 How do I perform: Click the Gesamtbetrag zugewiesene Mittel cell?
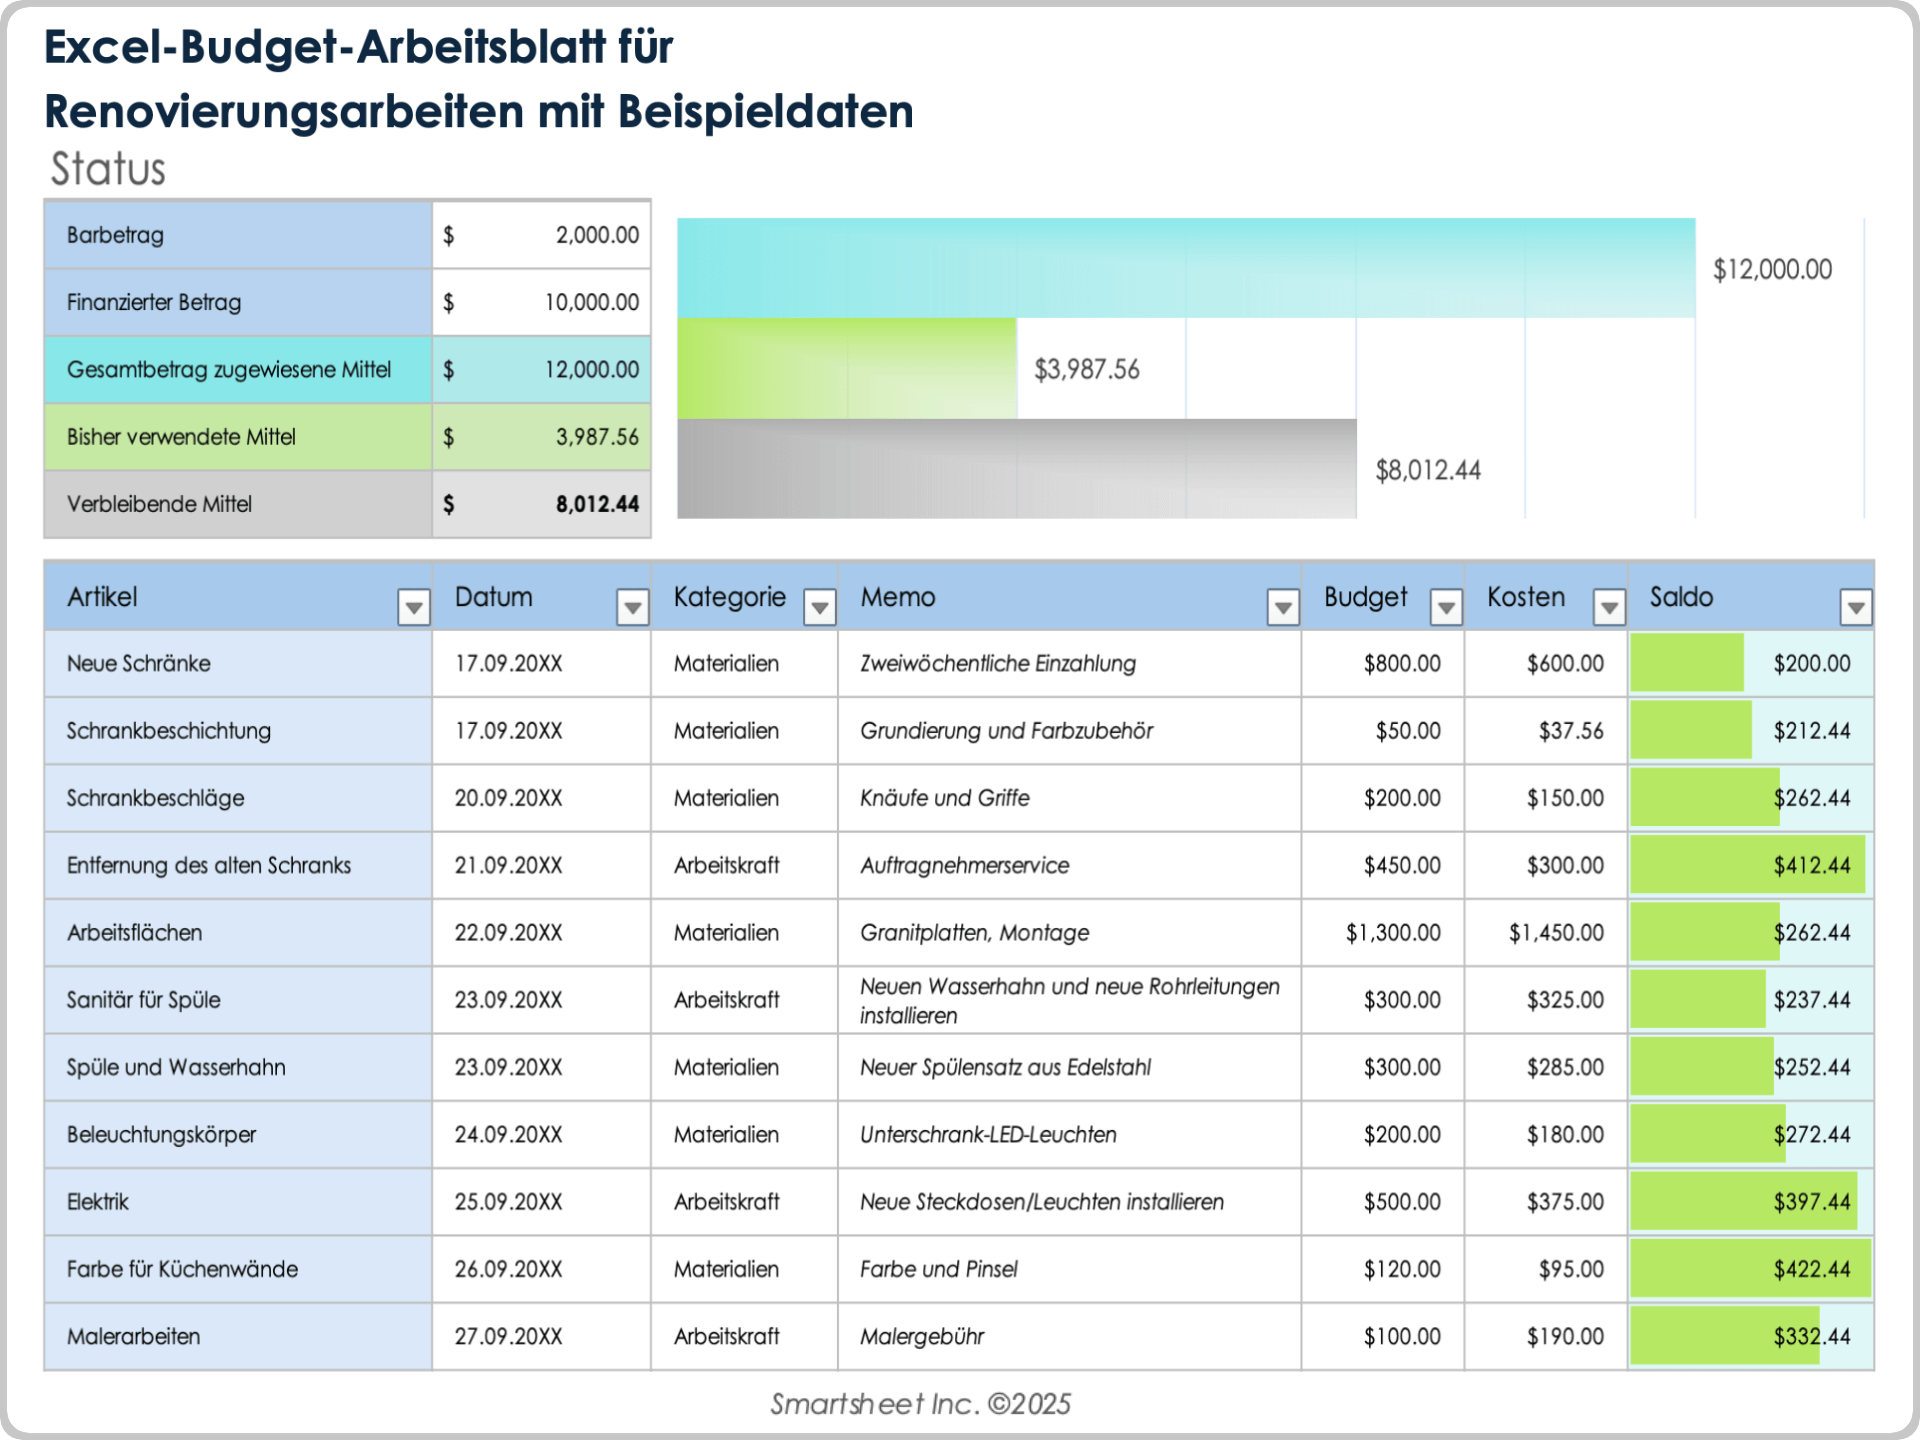(237, 369)
